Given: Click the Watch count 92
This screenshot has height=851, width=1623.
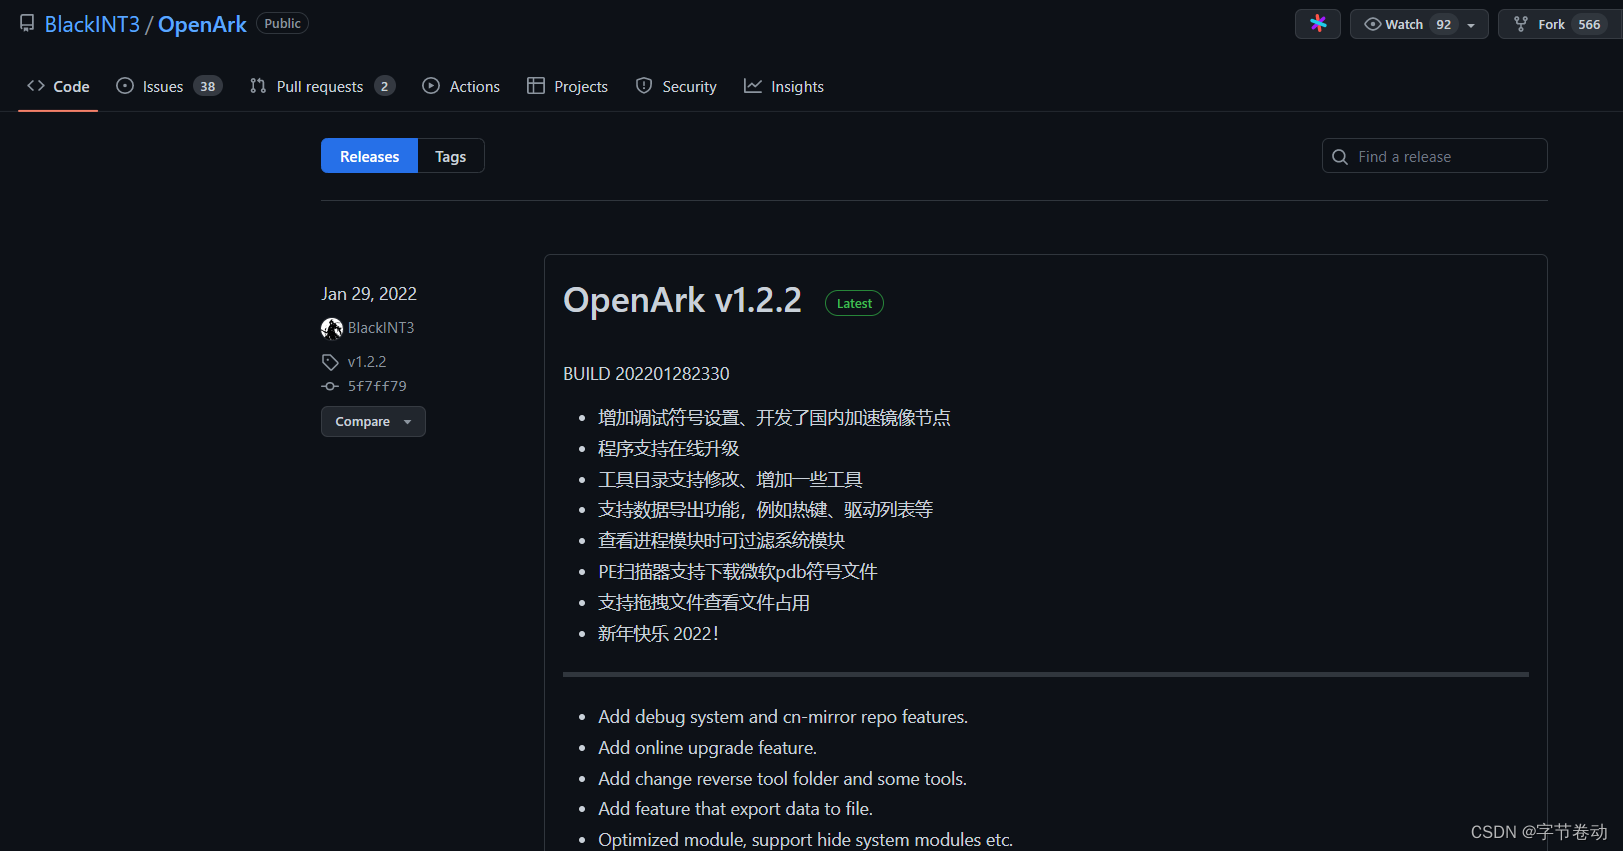Looking at the screenshot, I should pyautogui.click(x=1443, y=24).
